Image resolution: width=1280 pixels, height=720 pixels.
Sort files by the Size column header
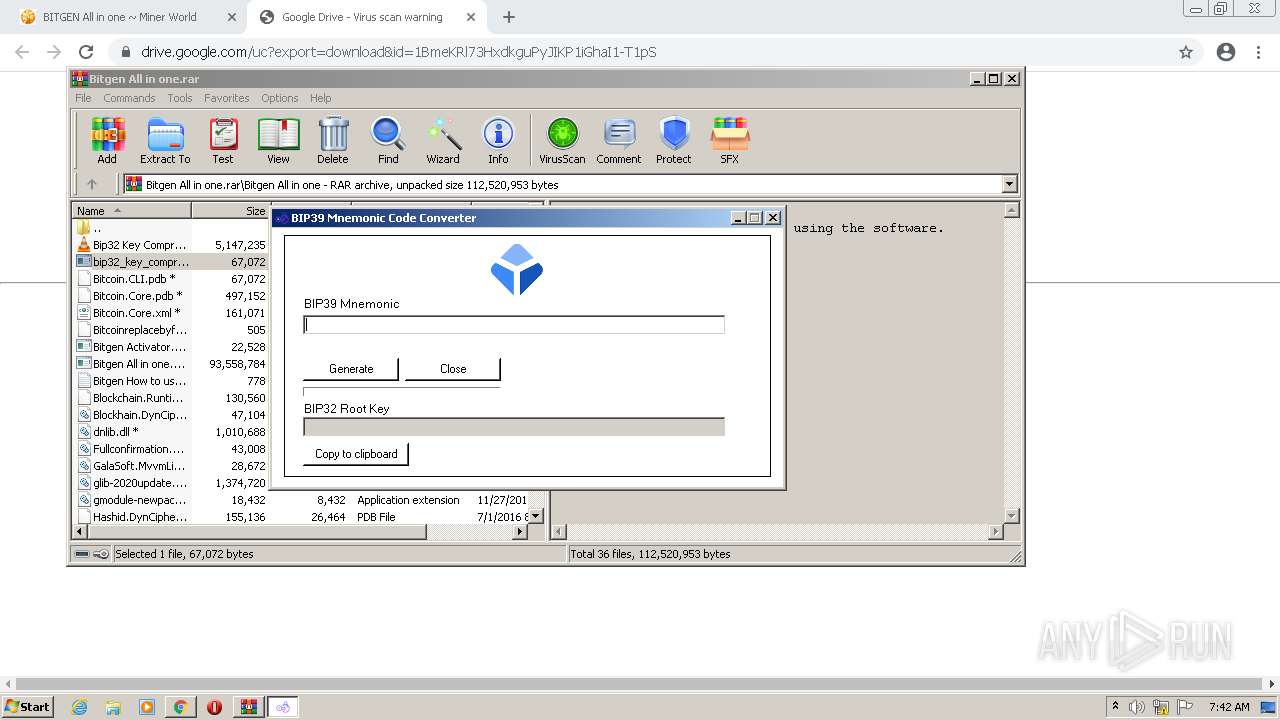pos(230,211)
